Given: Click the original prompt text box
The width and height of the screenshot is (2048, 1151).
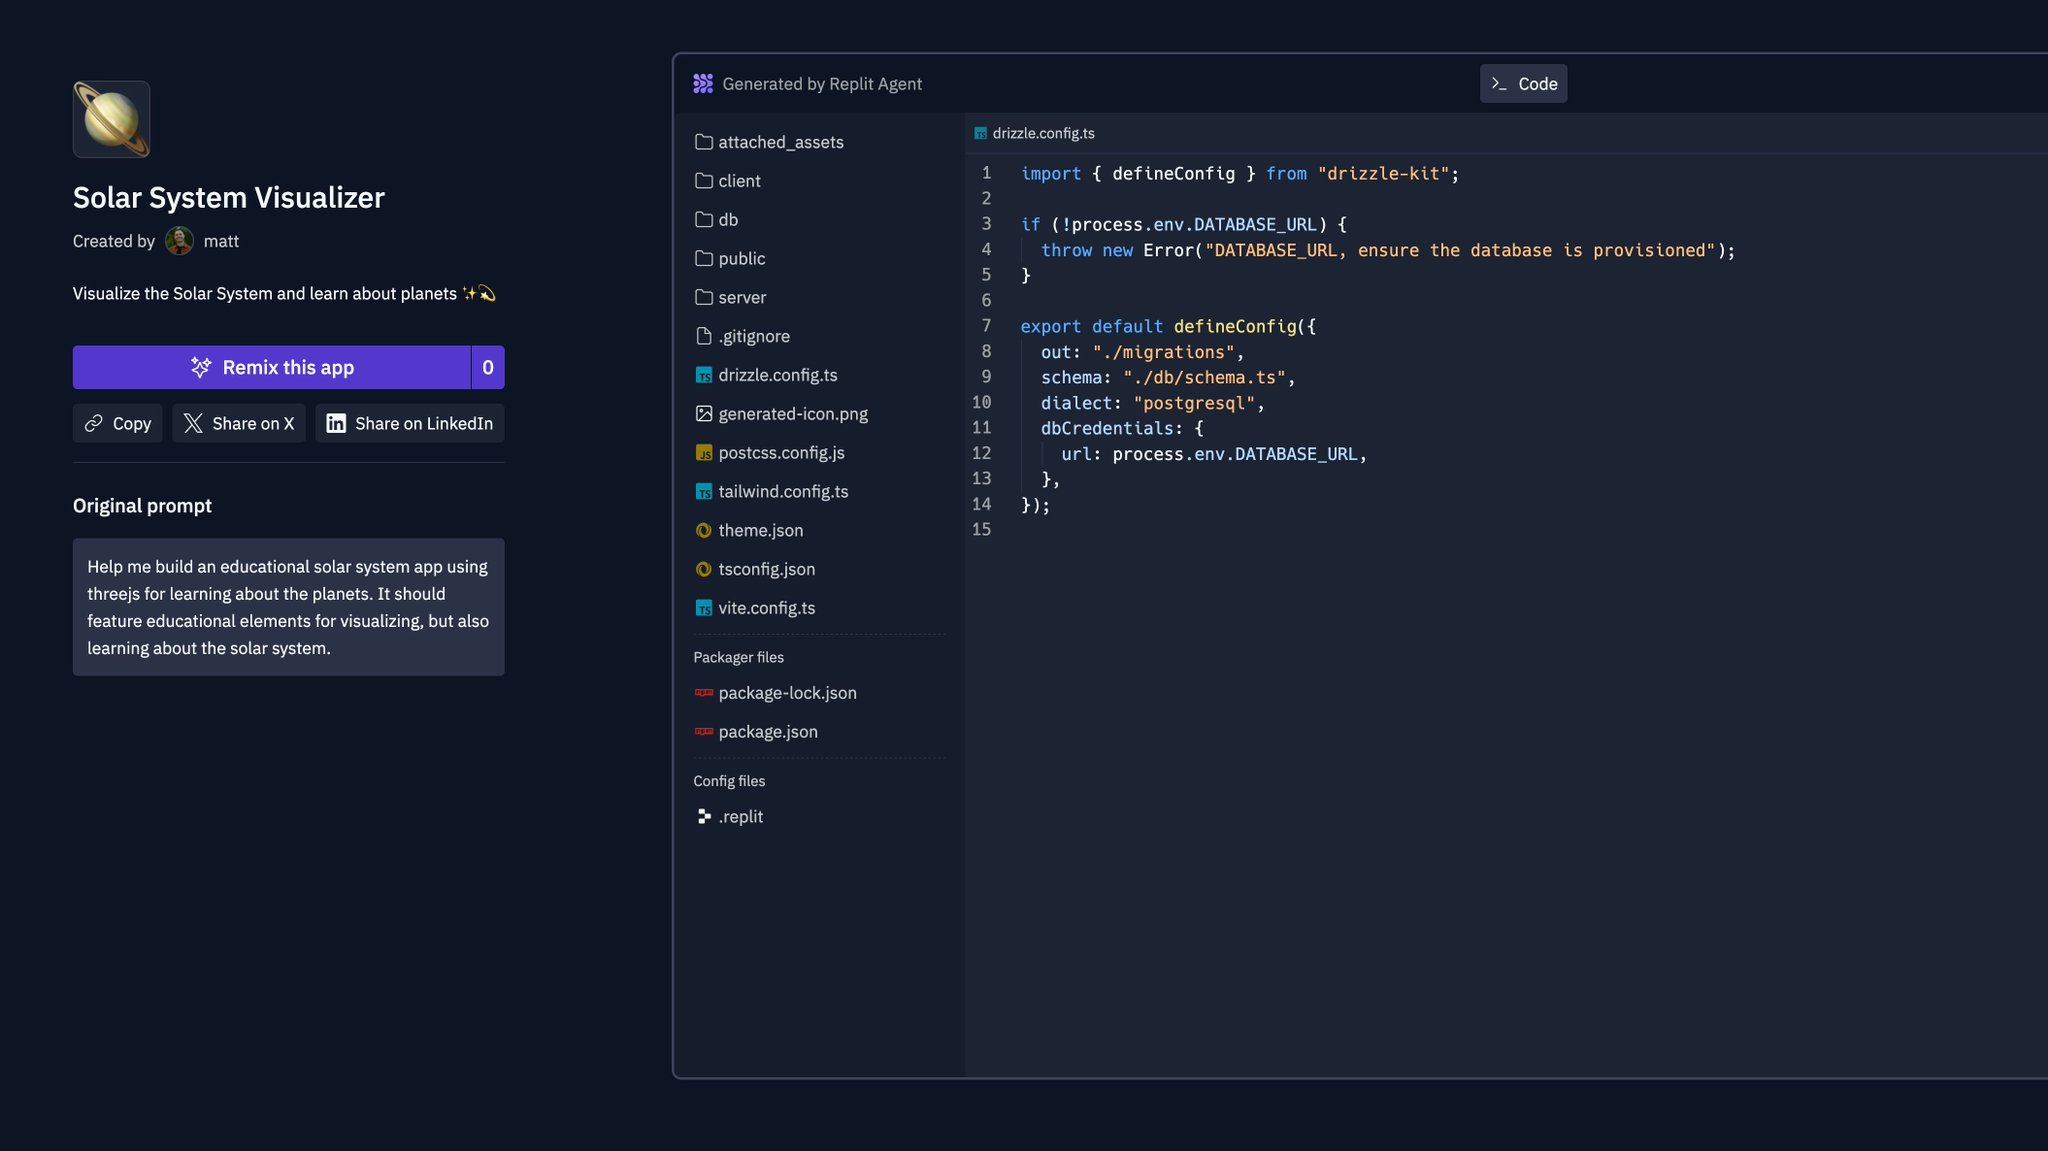Looking at the screenshot, I should coord(289,607).
